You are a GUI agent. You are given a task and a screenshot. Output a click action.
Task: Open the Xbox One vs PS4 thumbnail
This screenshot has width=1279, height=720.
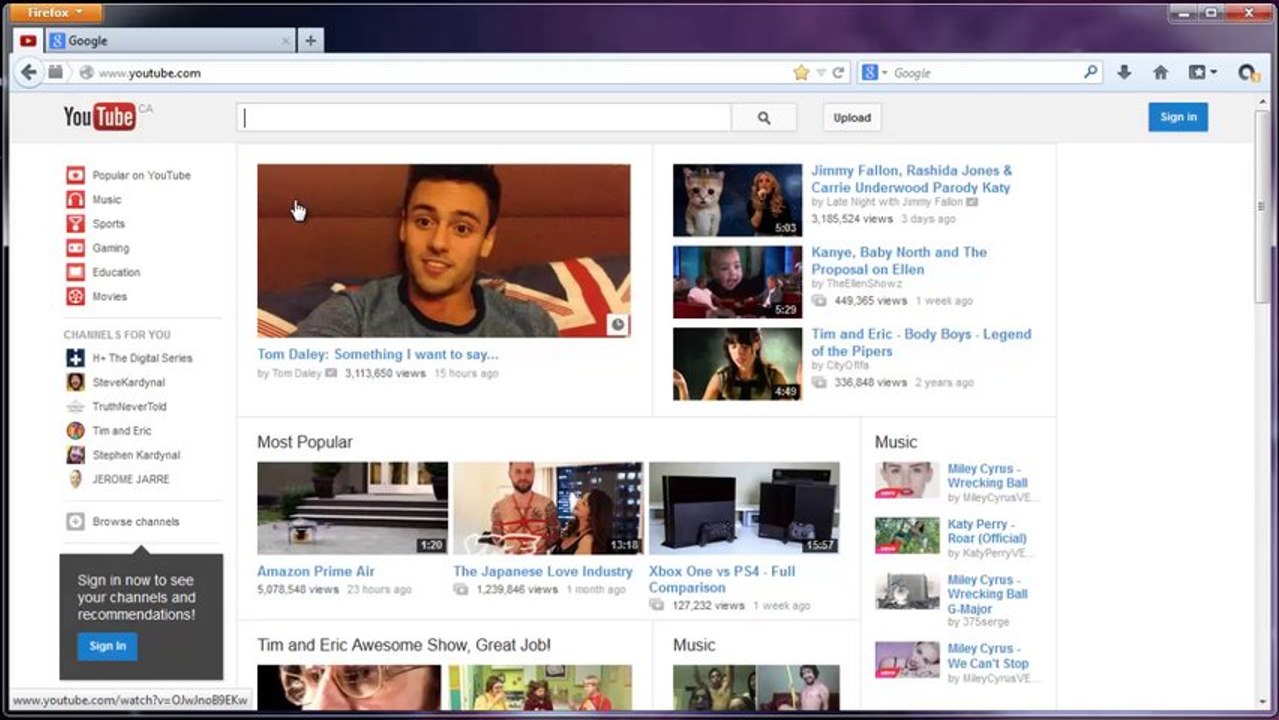(744, 508)
